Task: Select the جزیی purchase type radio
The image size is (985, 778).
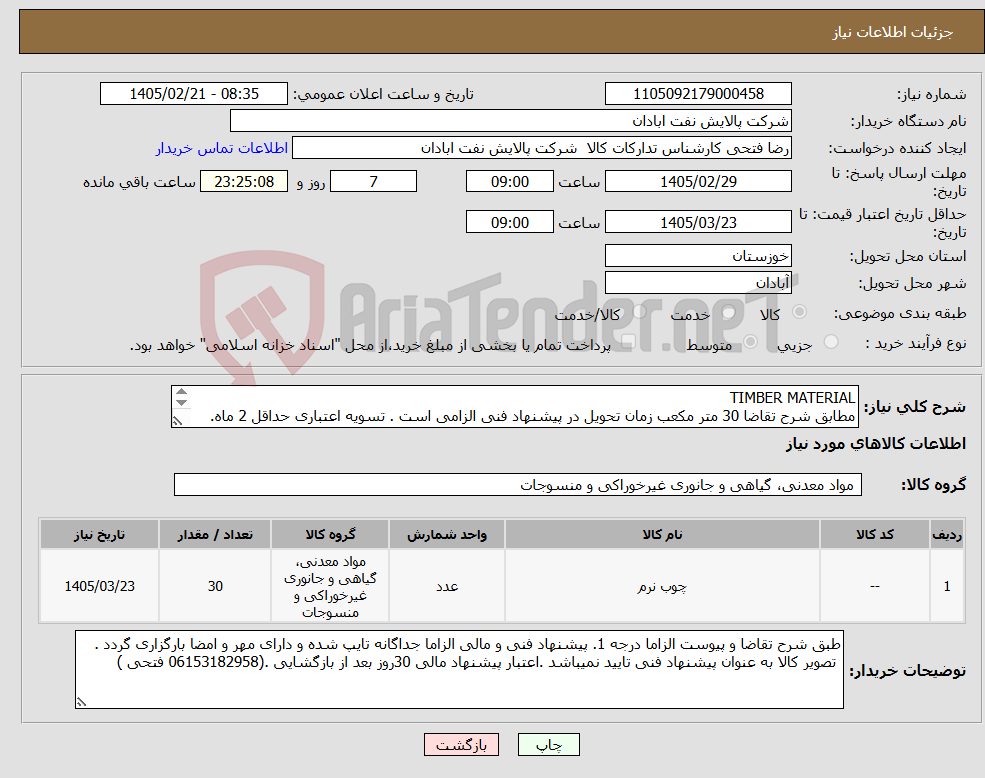Action: coord(830,341)
